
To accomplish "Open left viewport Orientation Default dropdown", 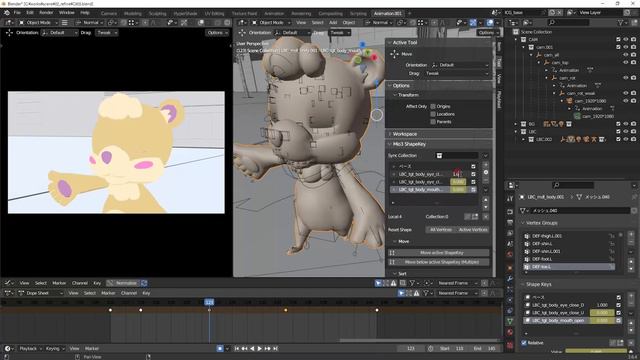I will [x=60, y=32].
